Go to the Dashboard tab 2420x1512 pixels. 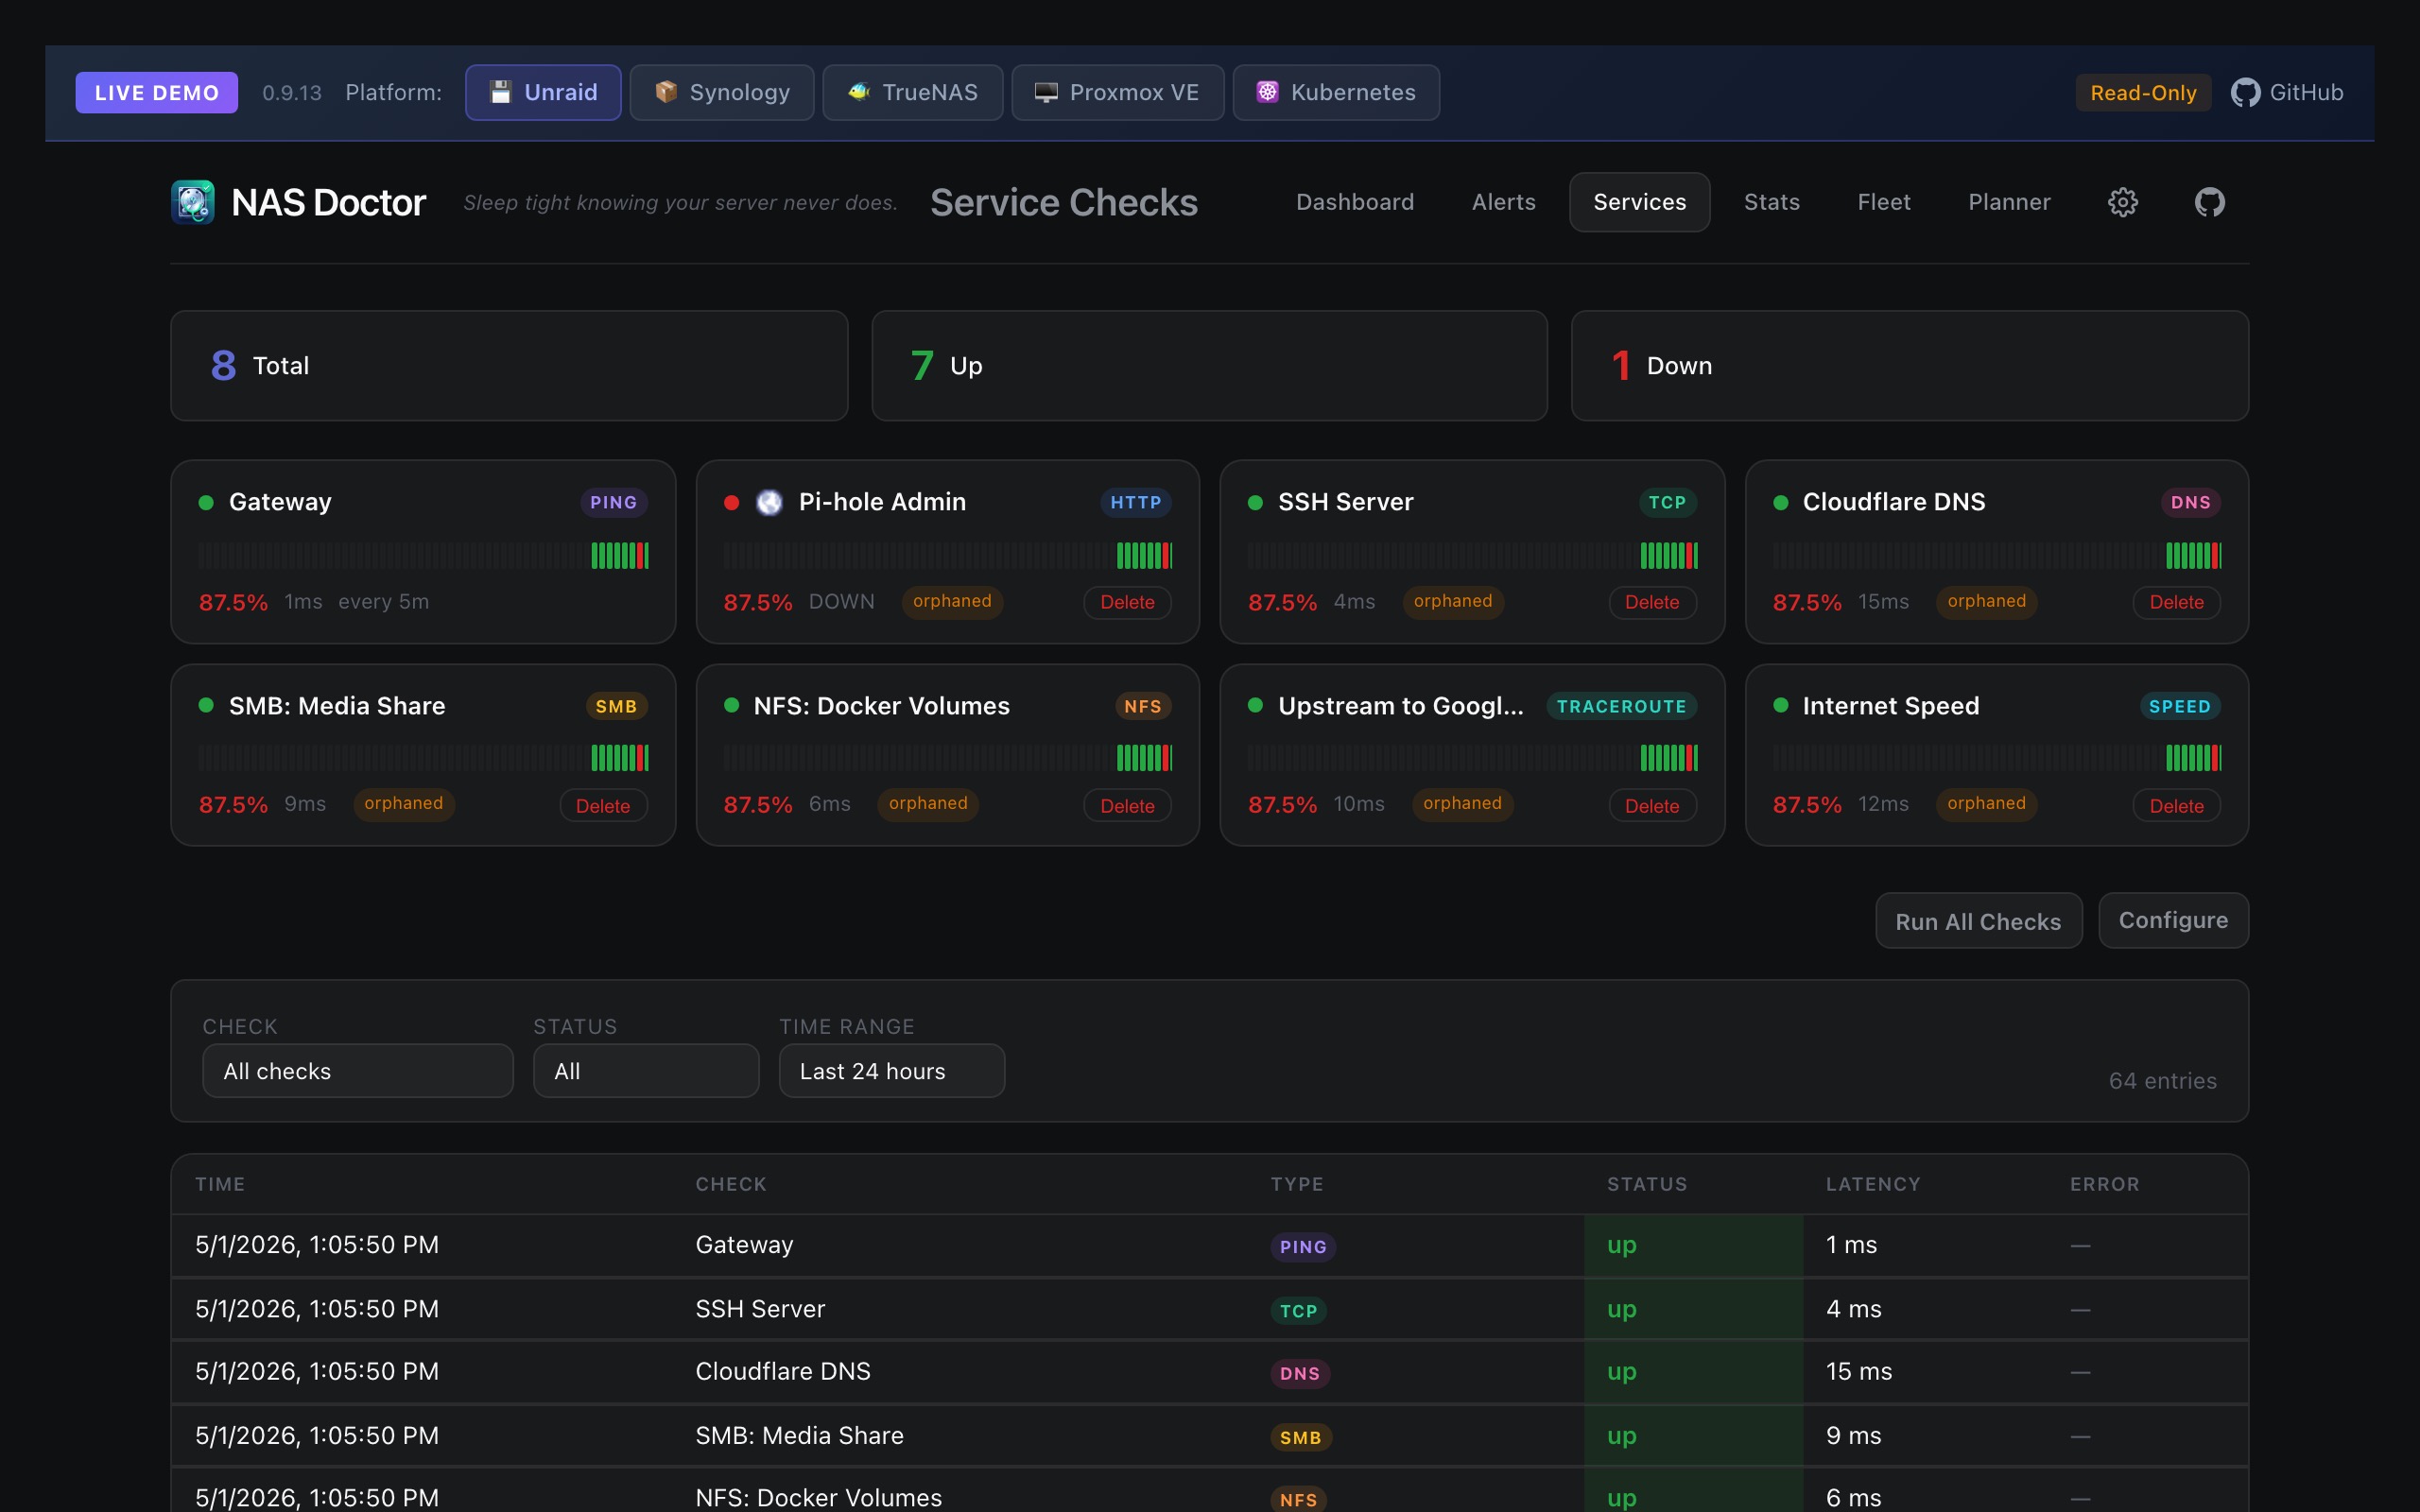(x=1355, y=202)
